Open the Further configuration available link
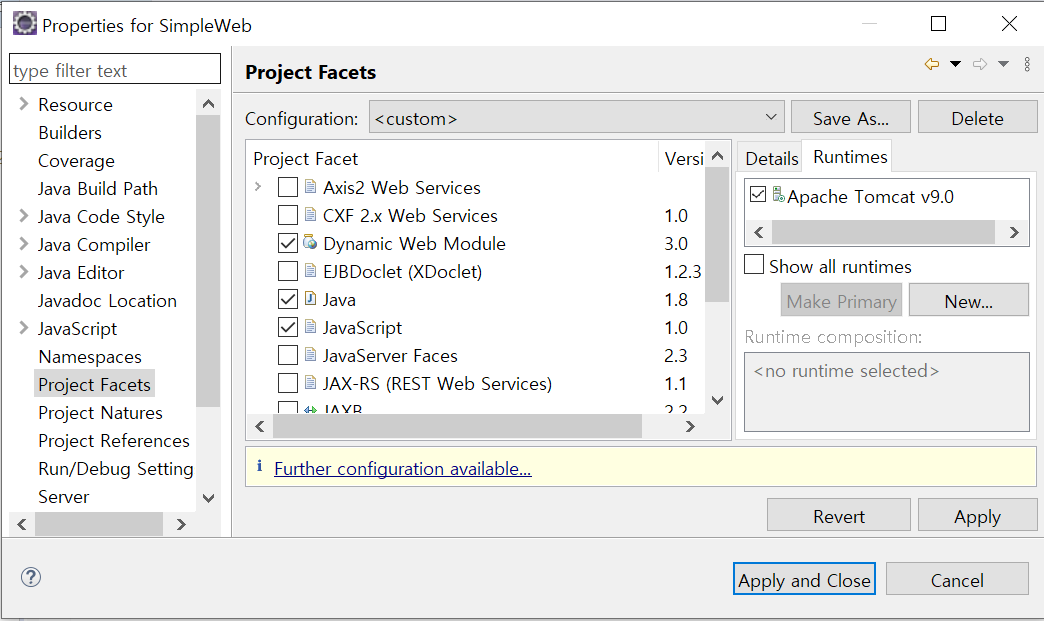Image resolution: width=1044 pixels, height=621 pixels. pos(402,468)
